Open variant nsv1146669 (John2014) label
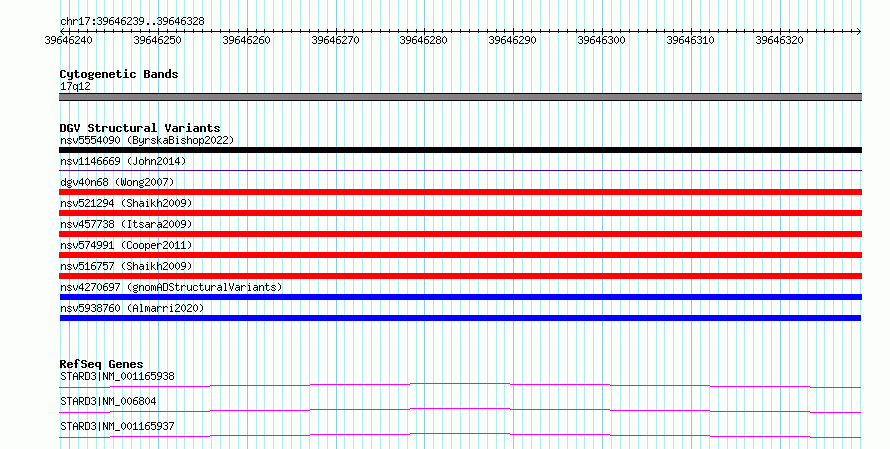Viewport: 890px width, 449px height. click(123, 161)
